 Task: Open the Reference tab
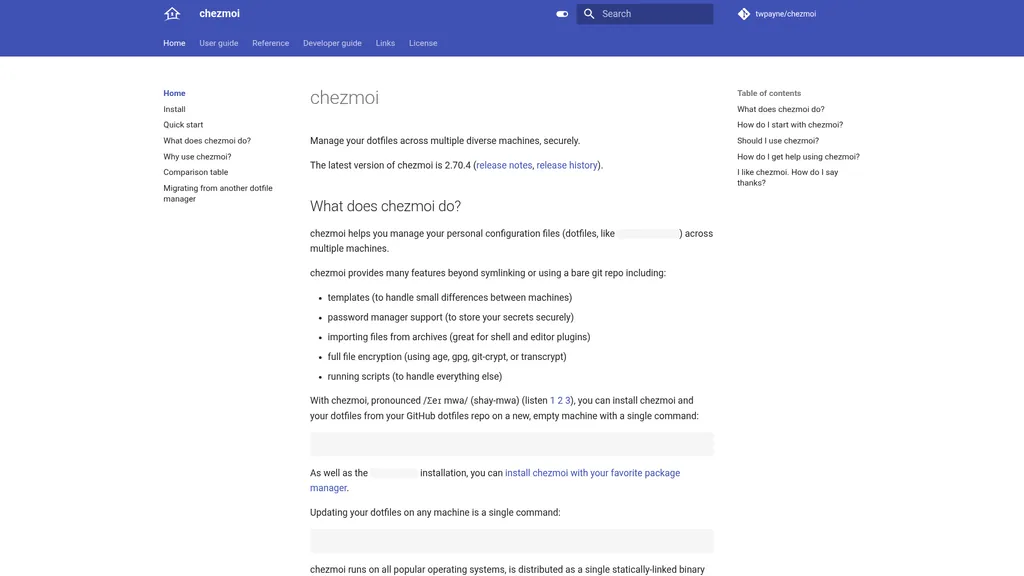(x=270, y=43)
